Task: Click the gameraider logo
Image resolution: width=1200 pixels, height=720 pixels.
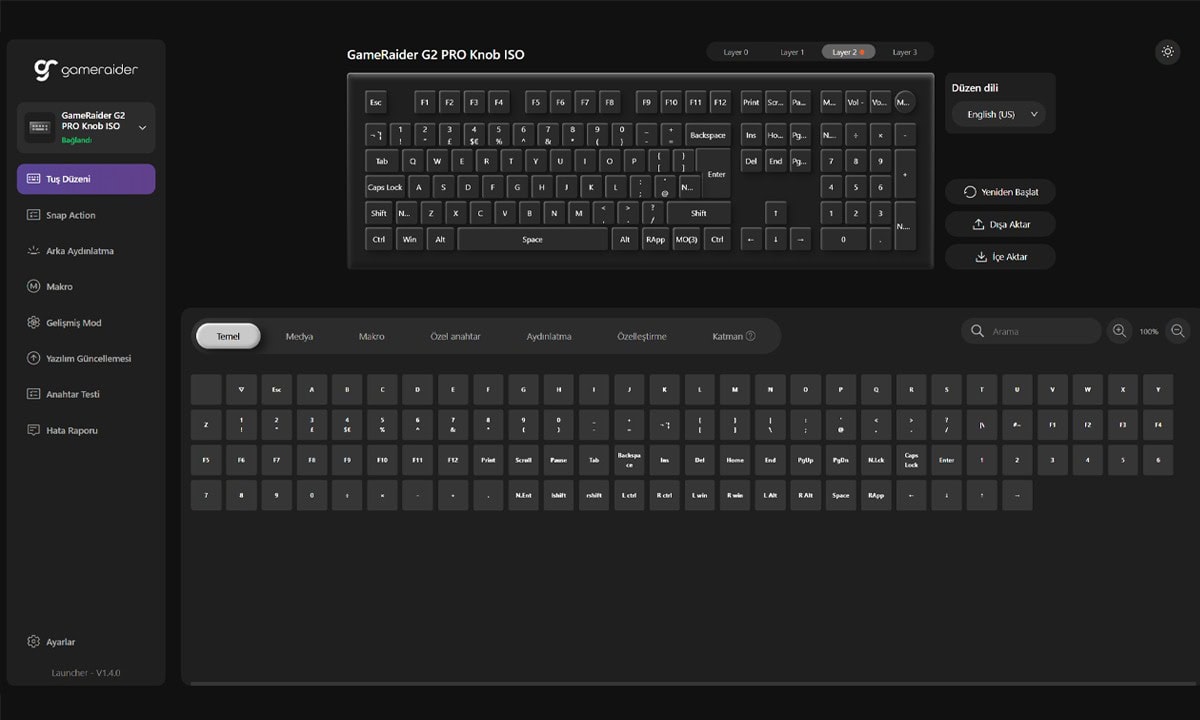Action: (86, 70)
